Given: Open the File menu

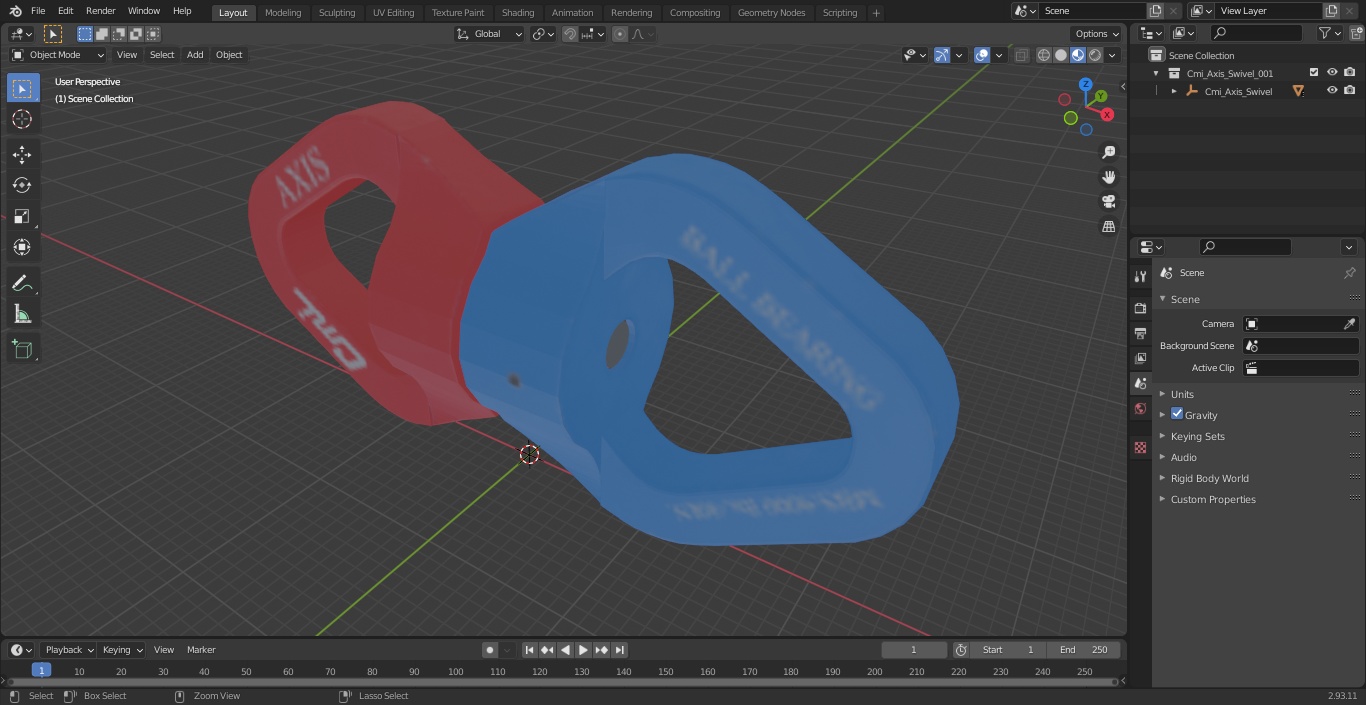Looking at the screenshot, I should click(38, 11).
